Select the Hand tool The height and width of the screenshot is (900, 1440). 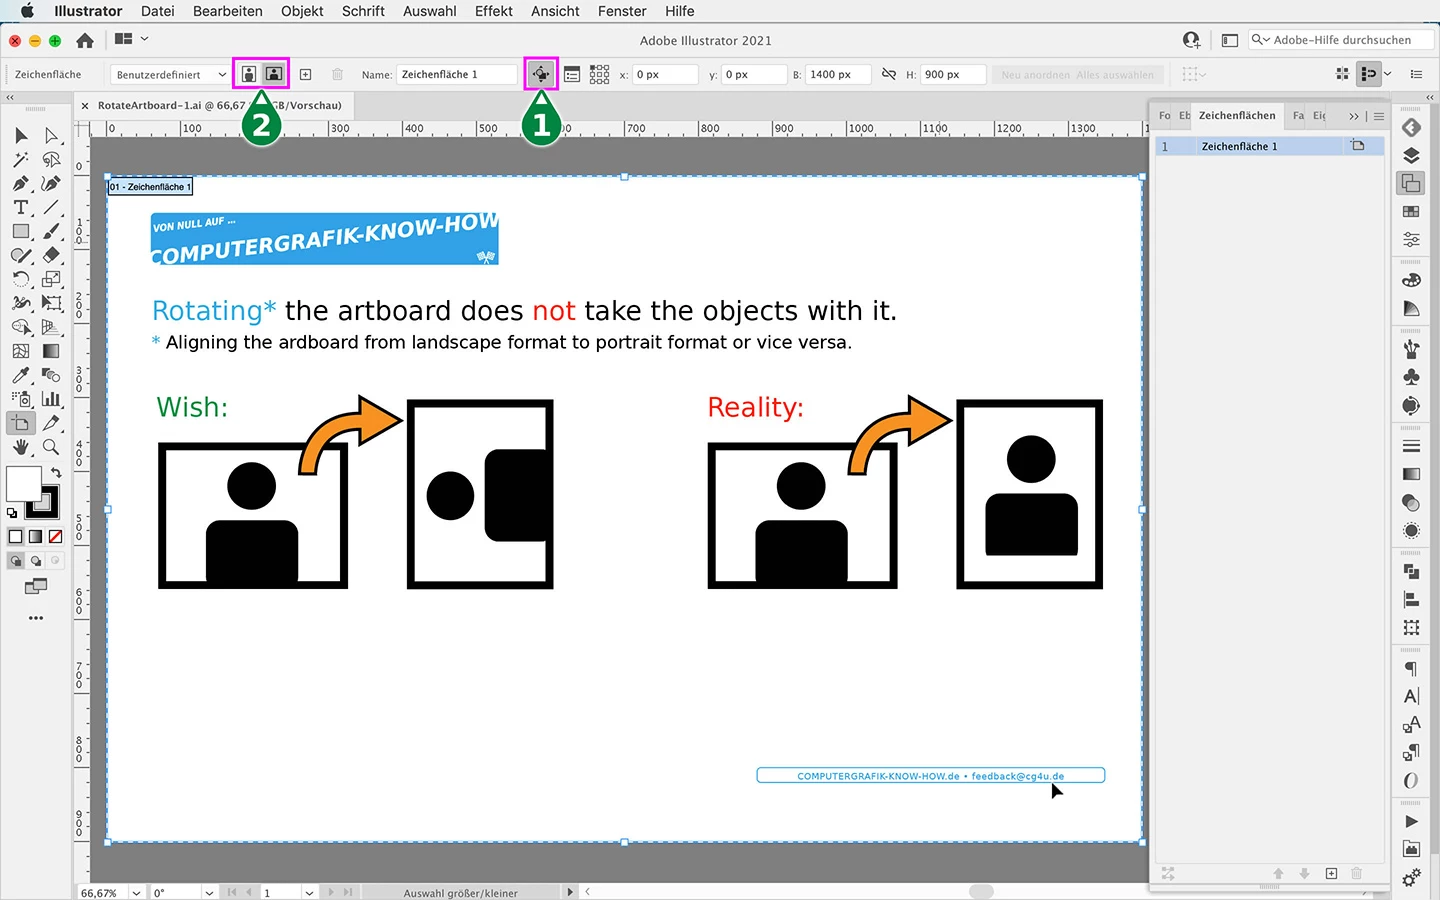21,447
